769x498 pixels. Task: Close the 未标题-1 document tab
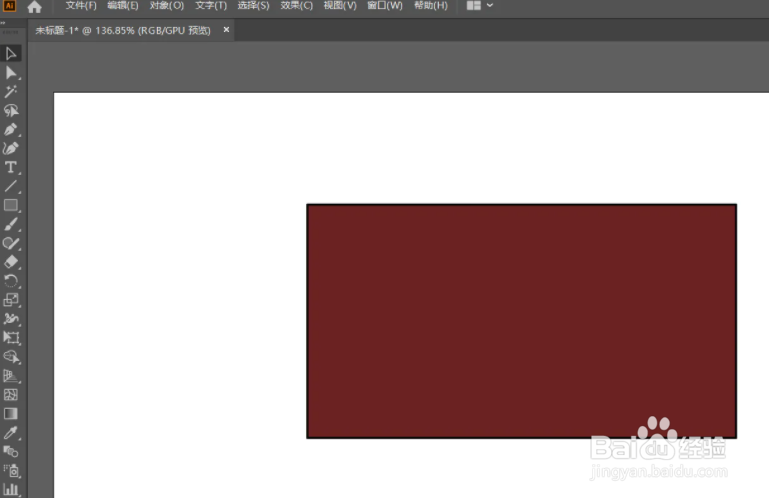(226, 29)
